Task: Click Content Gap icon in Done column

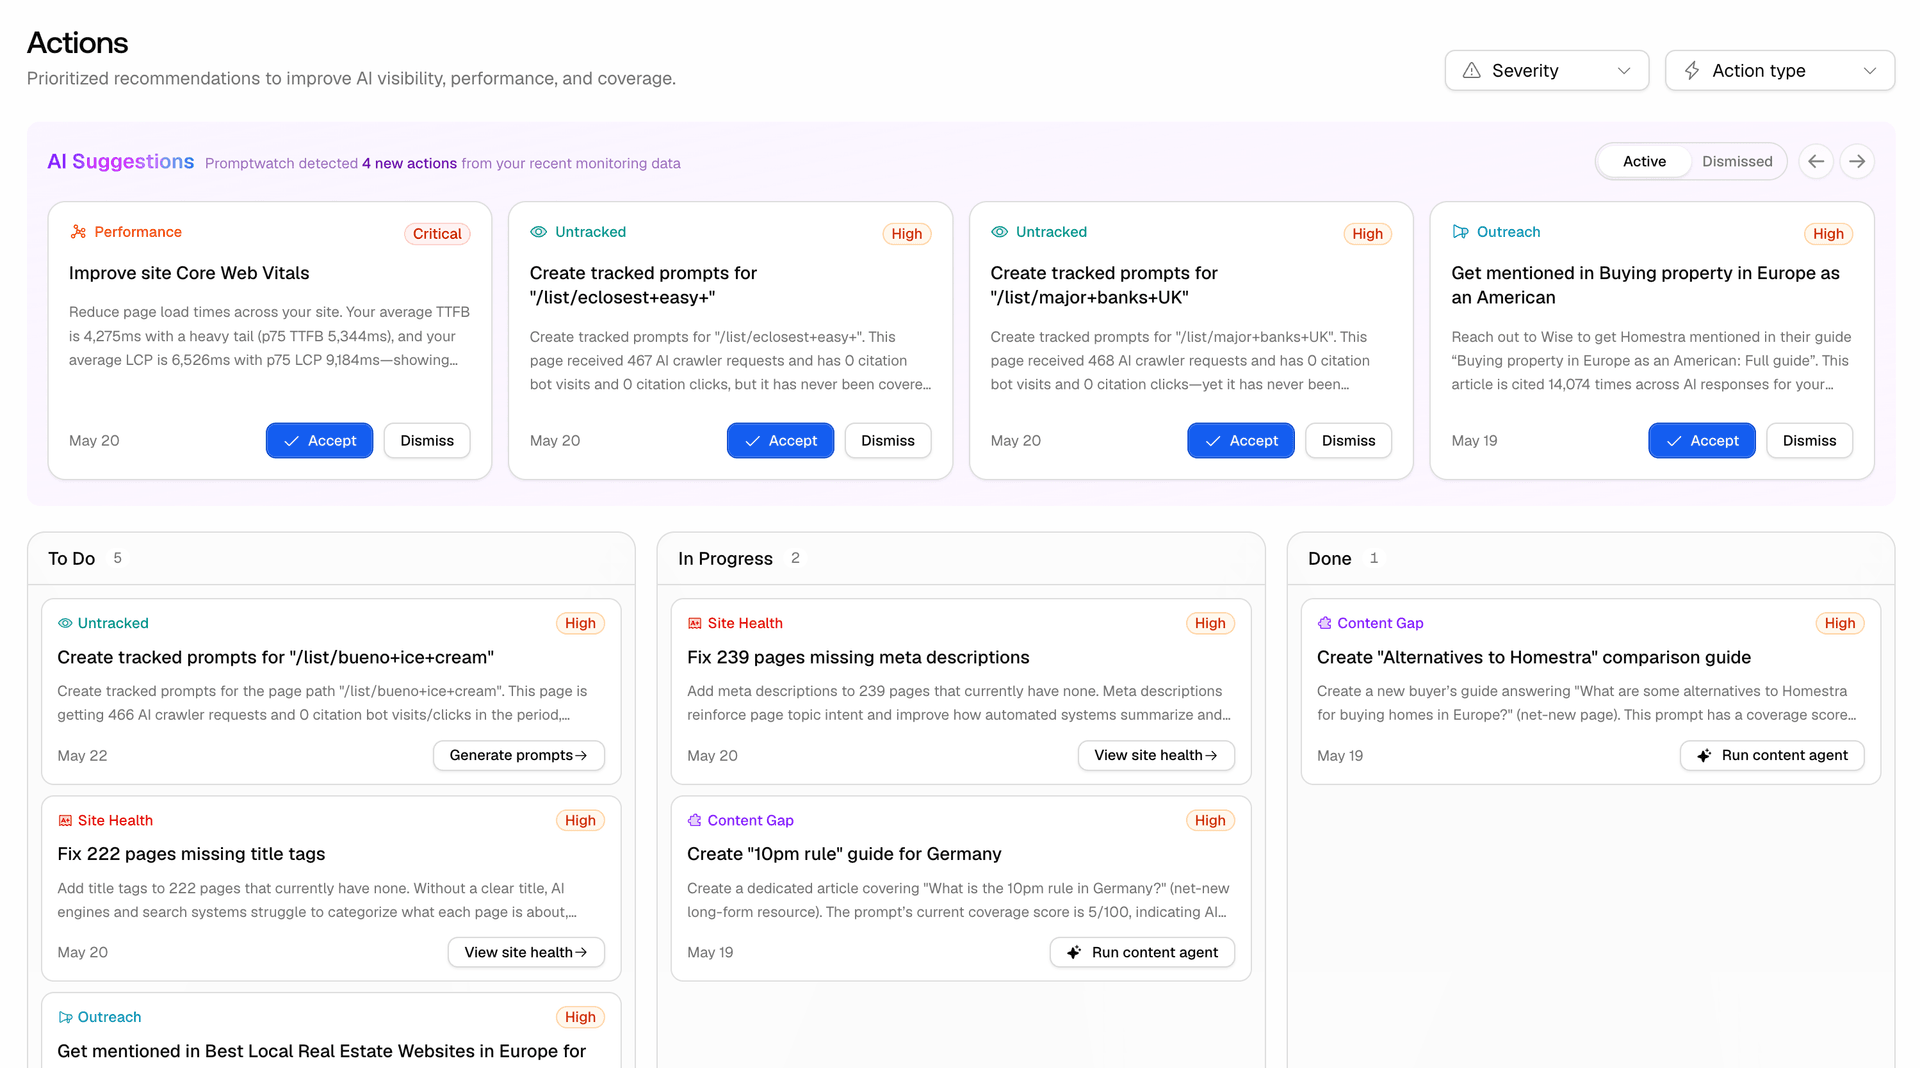Action: tap(1325, 623)
